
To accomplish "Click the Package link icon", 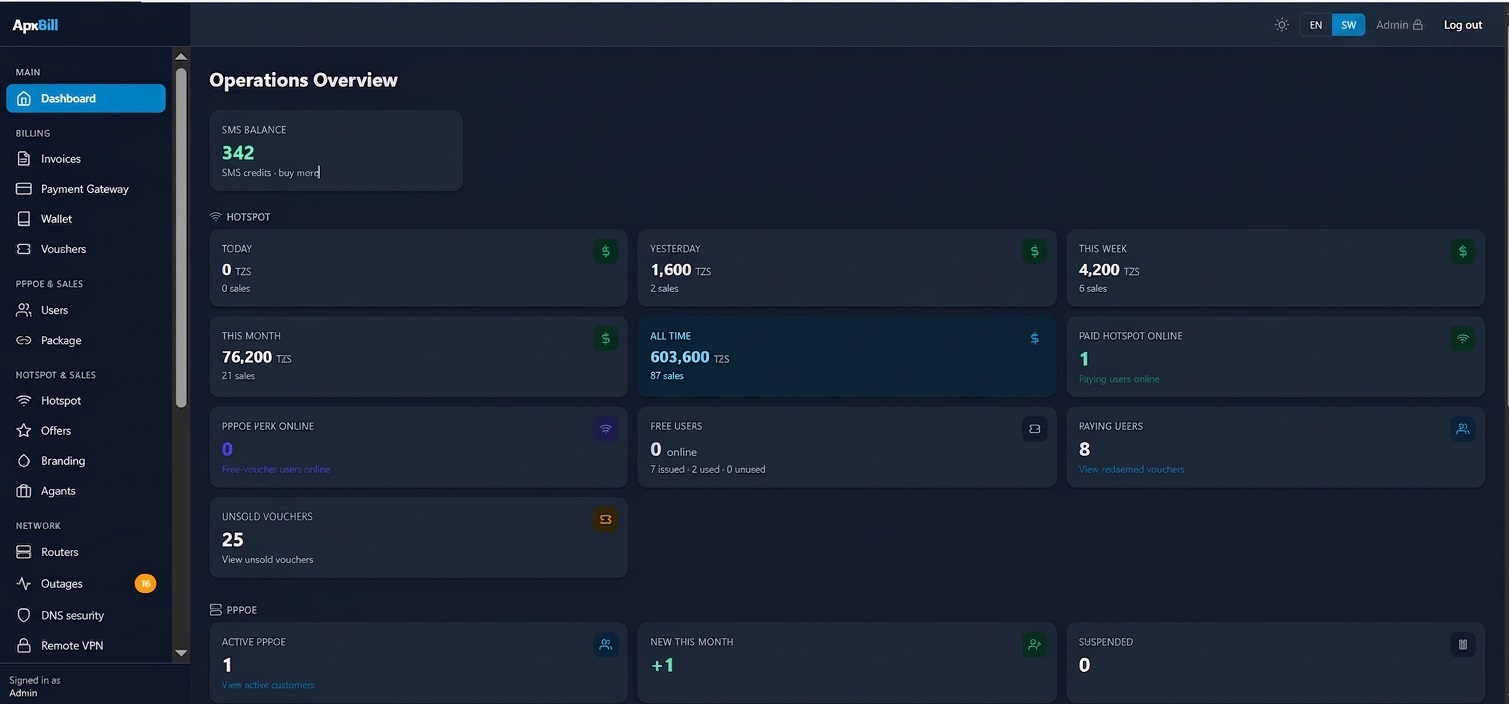I will coord(24,340).
